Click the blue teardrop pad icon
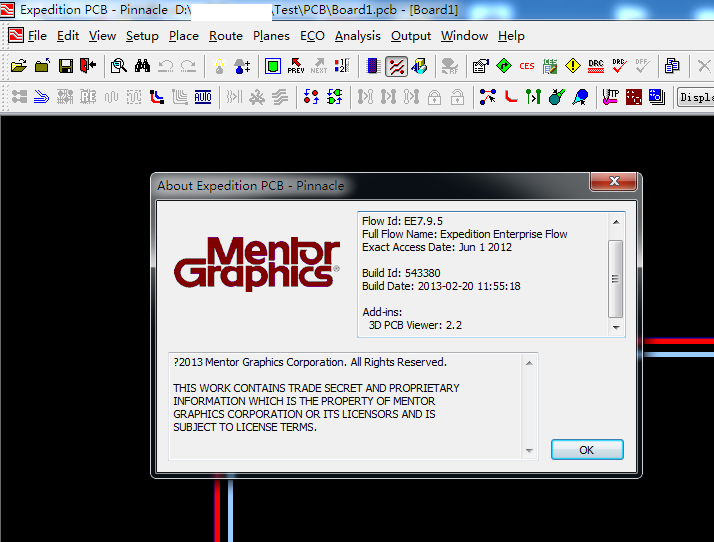This screenshot has width=714, height=542. click(580, 97)
